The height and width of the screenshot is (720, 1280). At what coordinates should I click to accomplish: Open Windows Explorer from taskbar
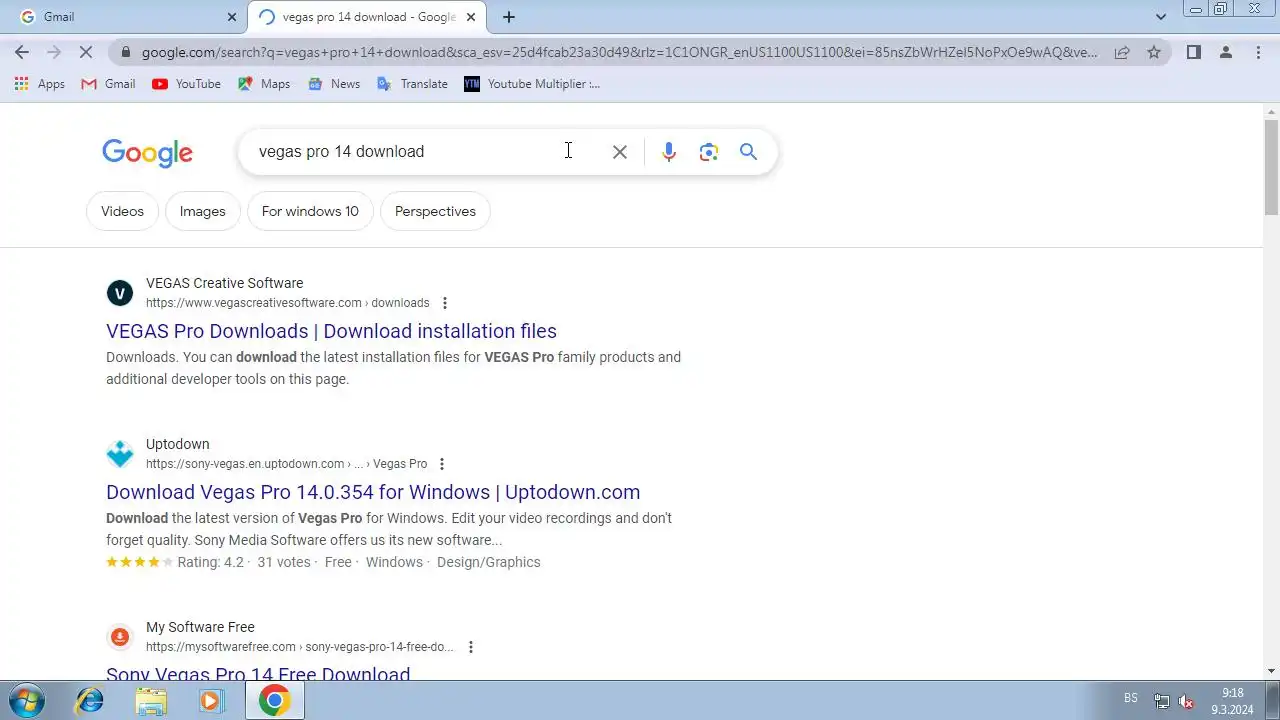(151, 701)
